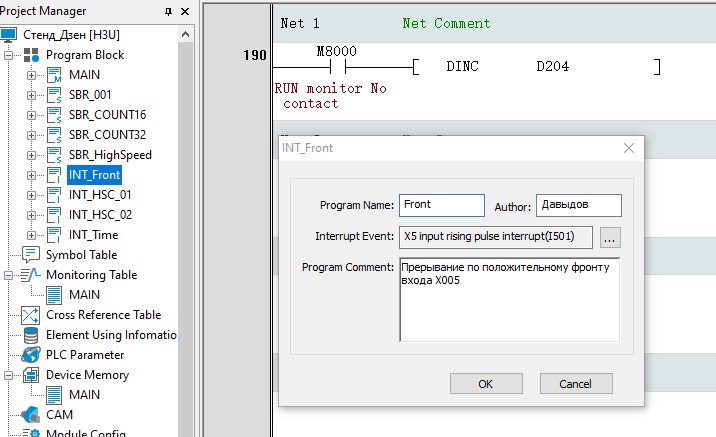Click the SBR_COUNT32 subroutine icon
This screenshot has width=716, height=437.
54,135
